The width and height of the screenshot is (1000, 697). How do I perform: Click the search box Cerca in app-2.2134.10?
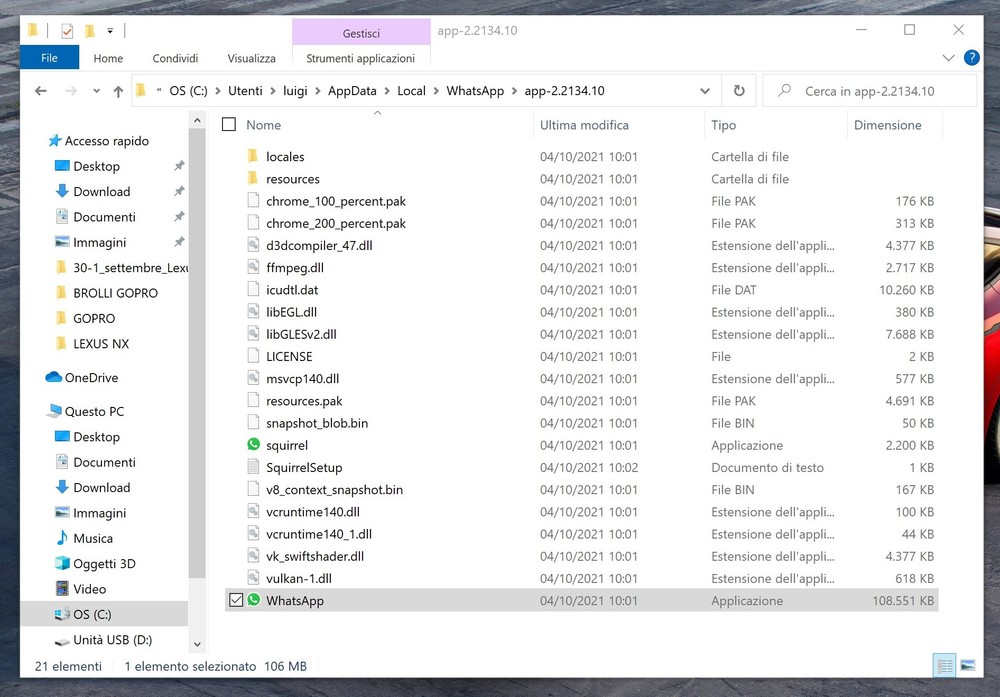click(869, 91)
